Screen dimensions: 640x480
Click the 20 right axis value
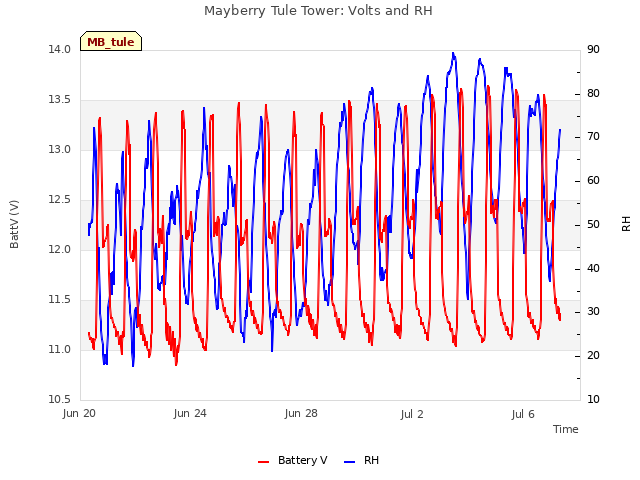[593, 356]
